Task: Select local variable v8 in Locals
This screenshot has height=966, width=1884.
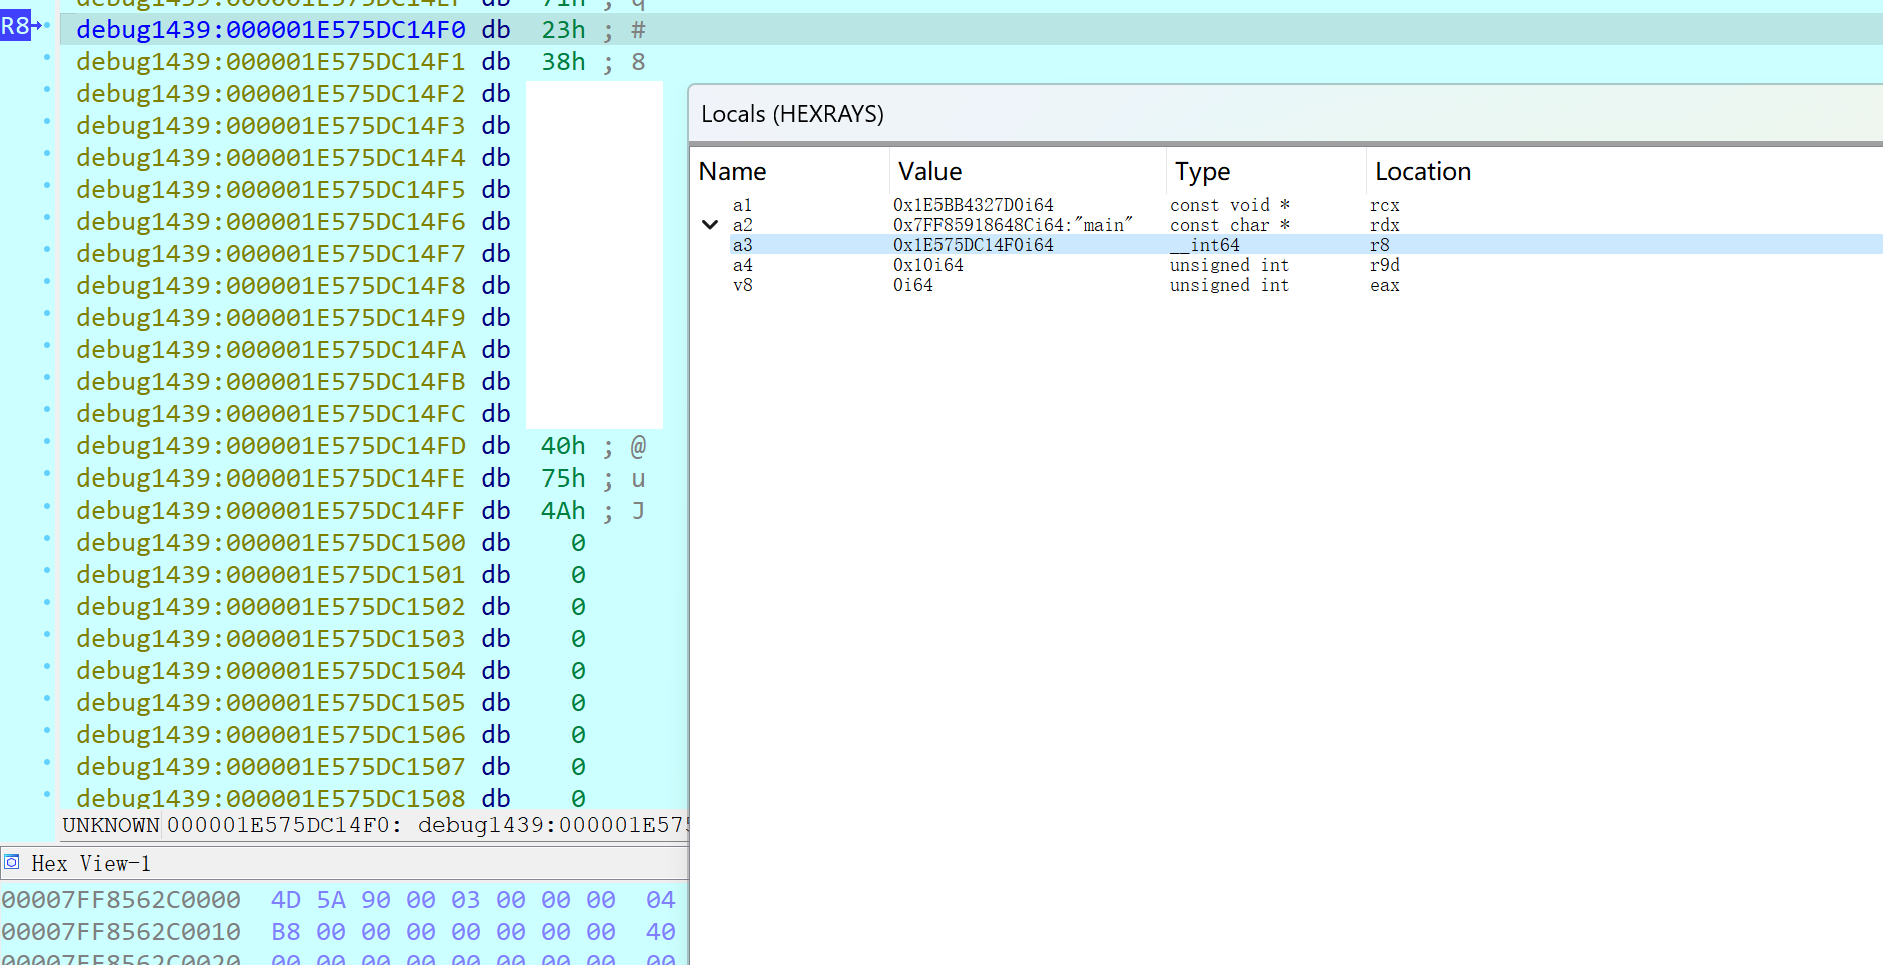Action: [743, 285]
